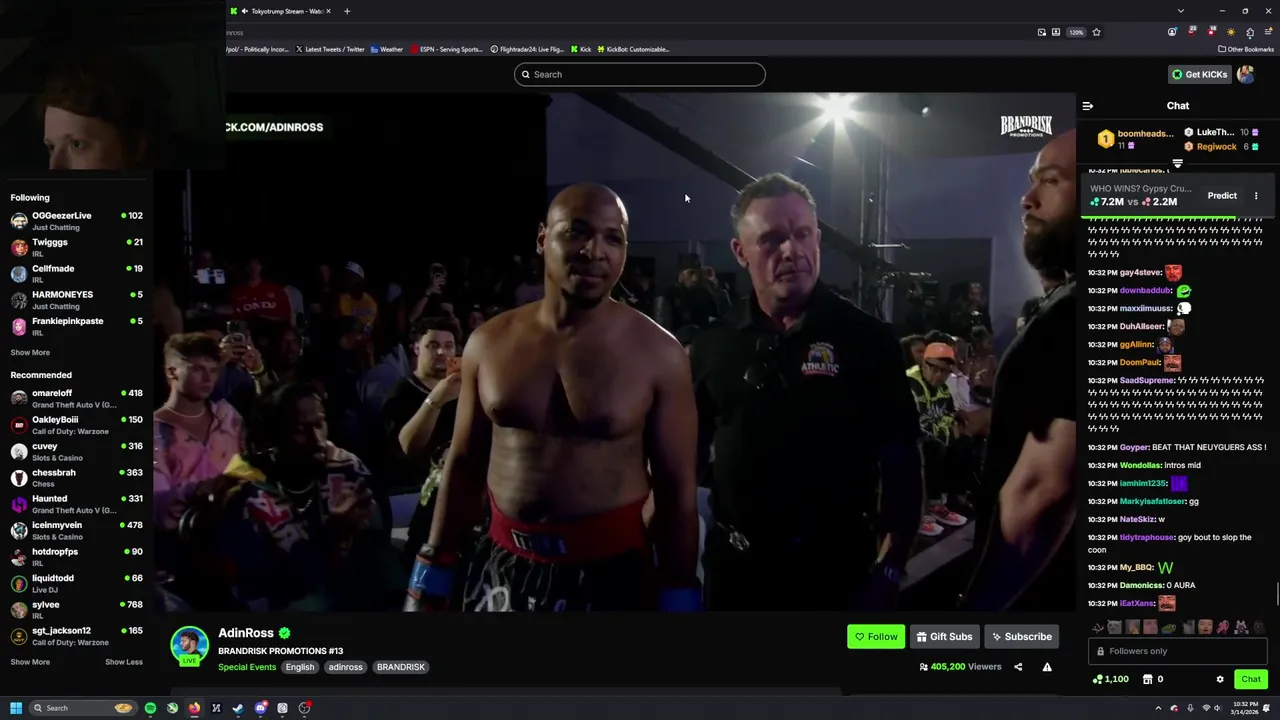
Task: Open Windows Start menu
Action: pos(15,708)
